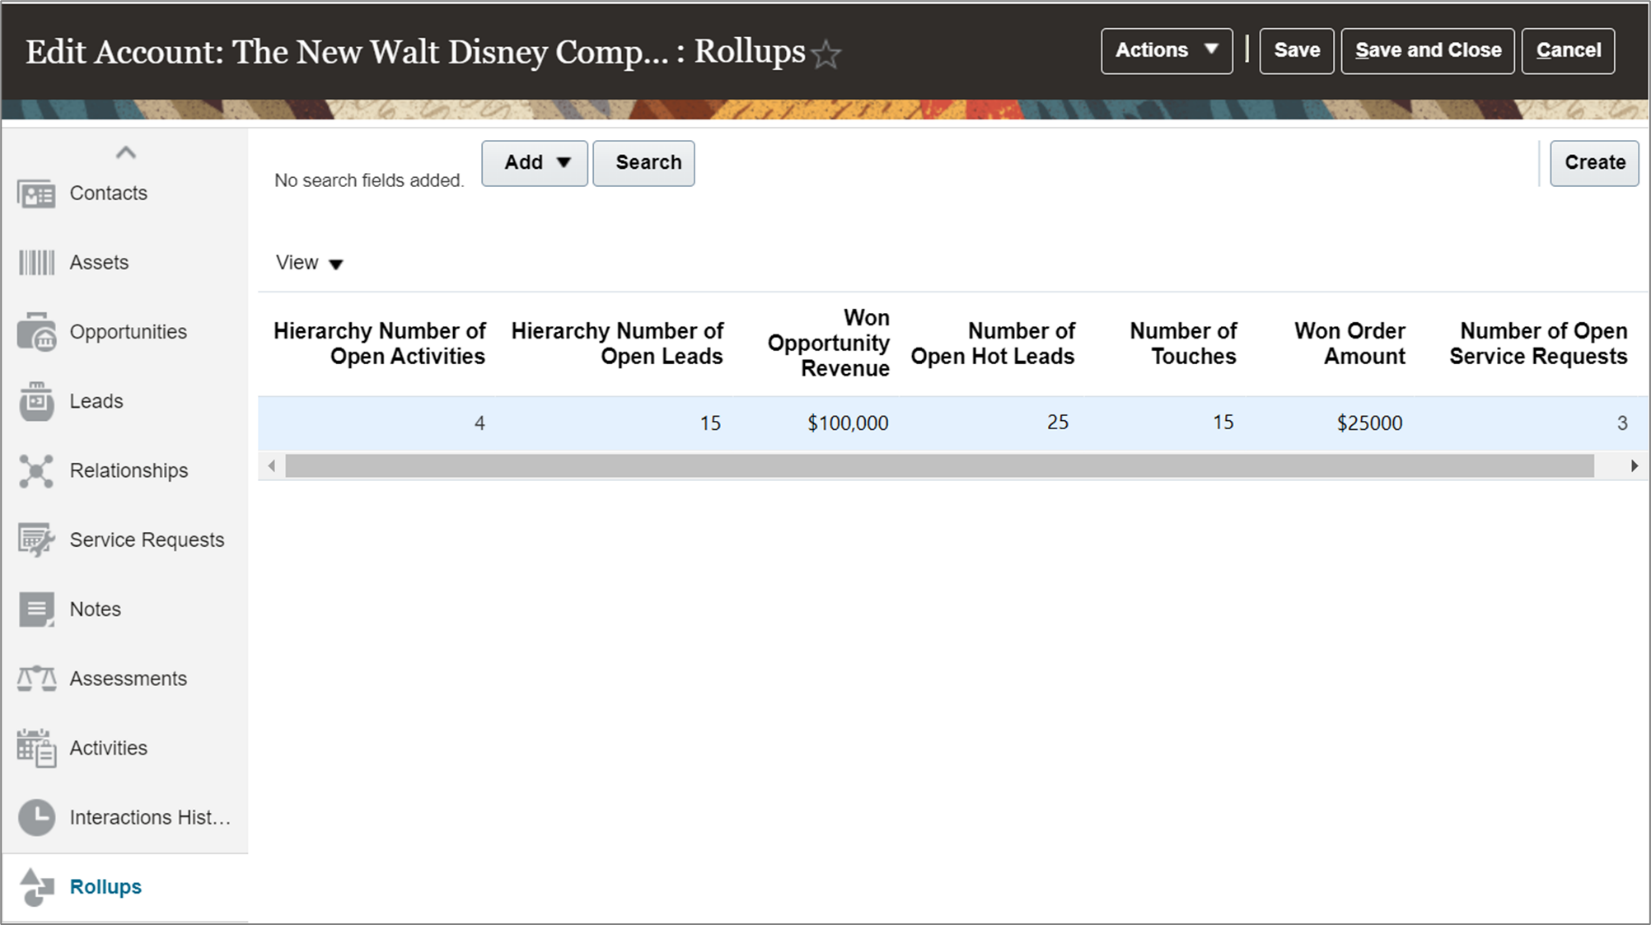Select the $25000 order amount cell
Screen dimensions: 1651x925
(1369, 423)
